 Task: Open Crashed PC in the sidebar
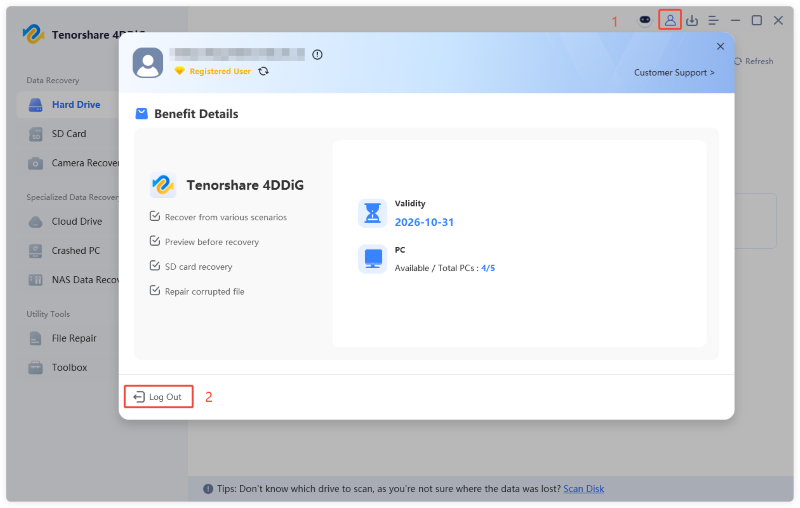pyautogui.click(x=68, y=250)
